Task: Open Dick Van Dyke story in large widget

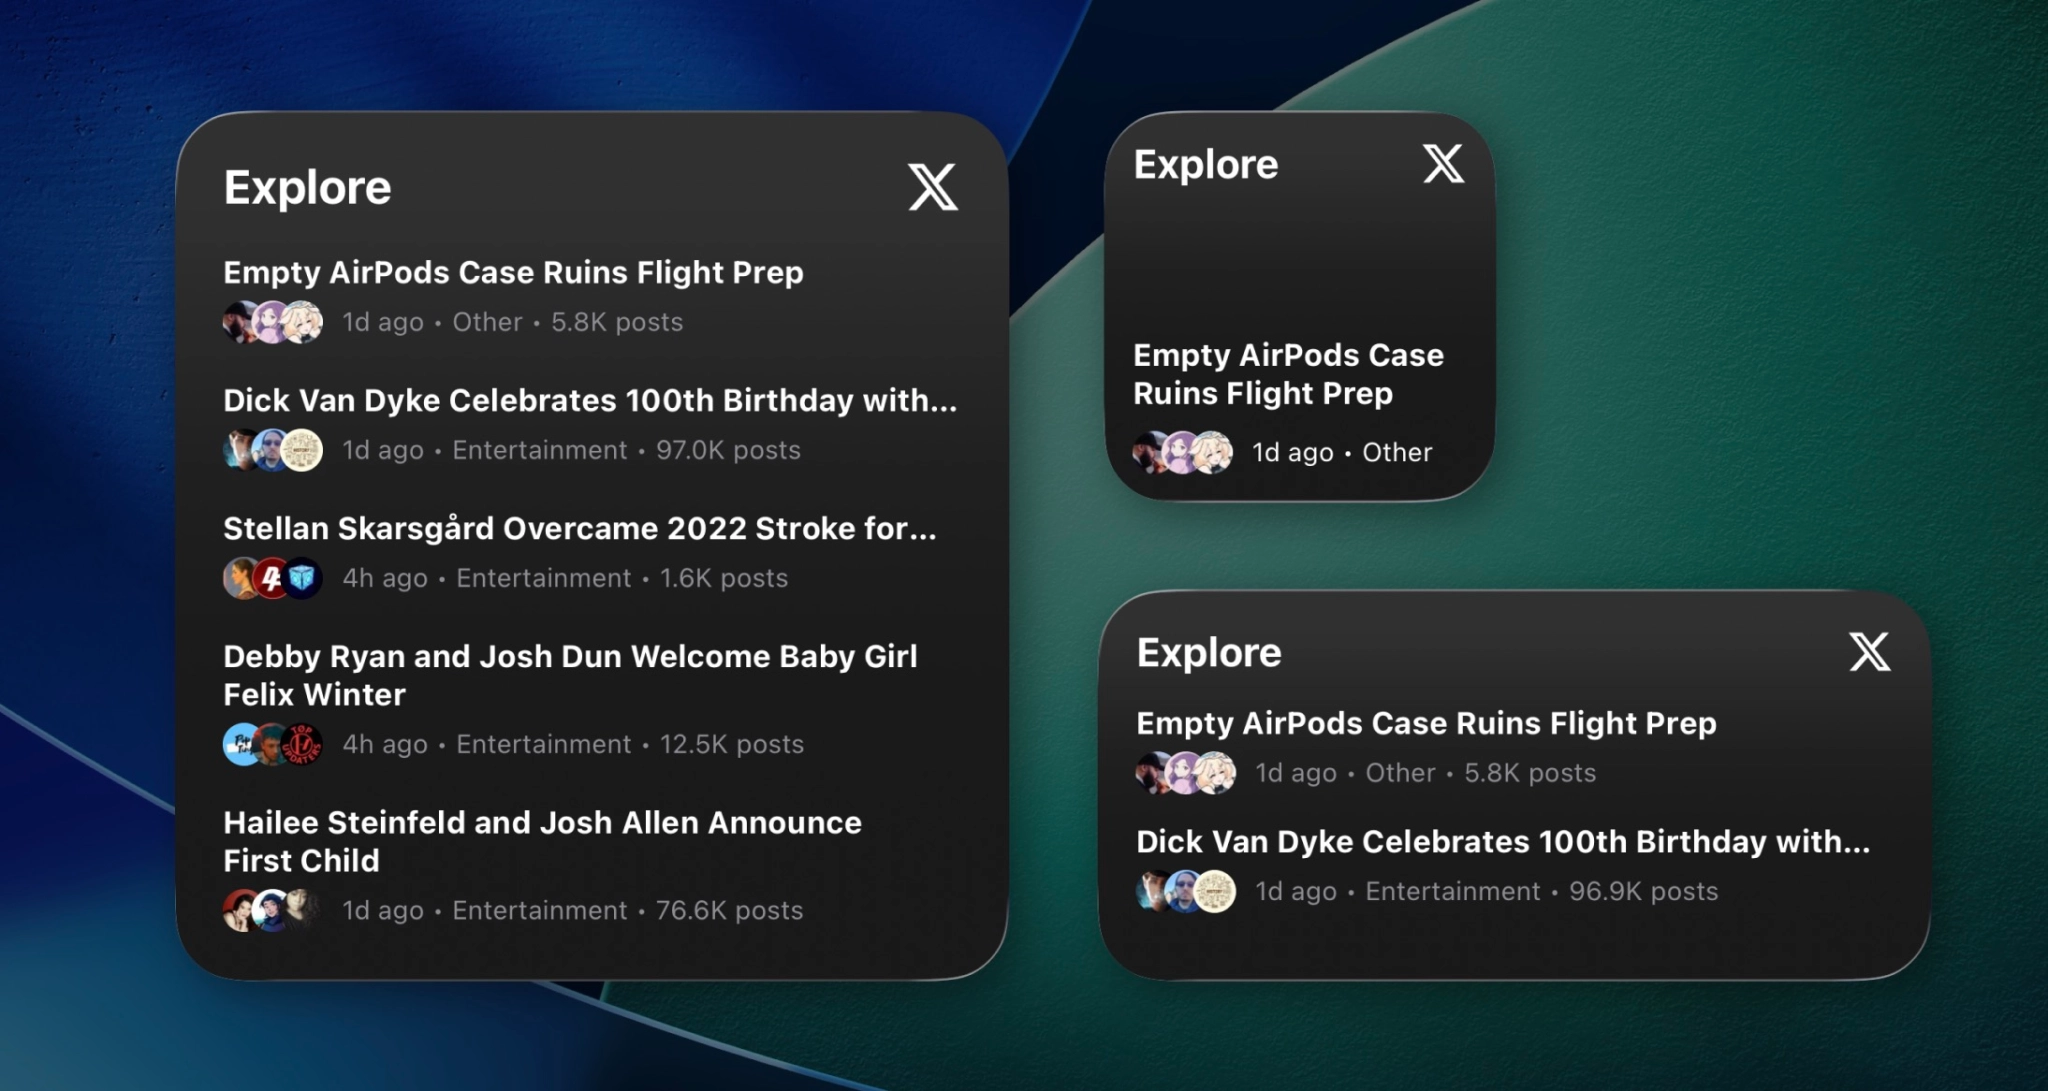Action: [589, 400]
